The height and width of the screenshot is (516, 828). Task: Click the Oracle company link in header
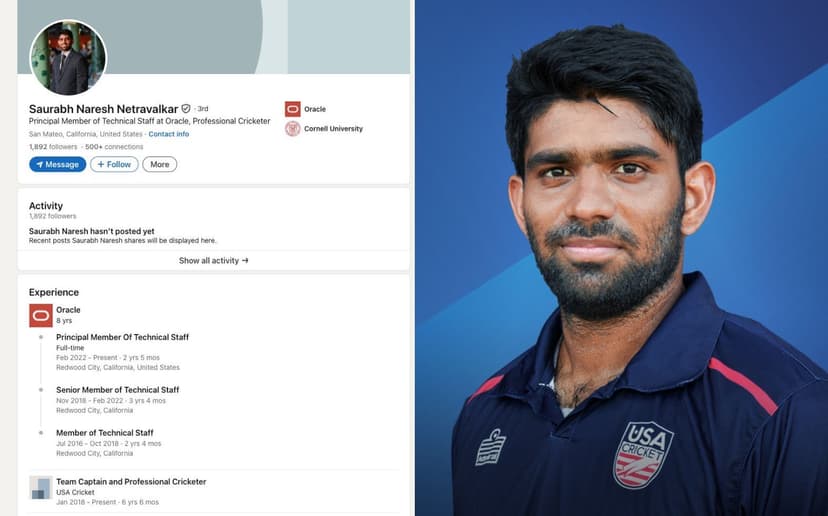(315, 109)
